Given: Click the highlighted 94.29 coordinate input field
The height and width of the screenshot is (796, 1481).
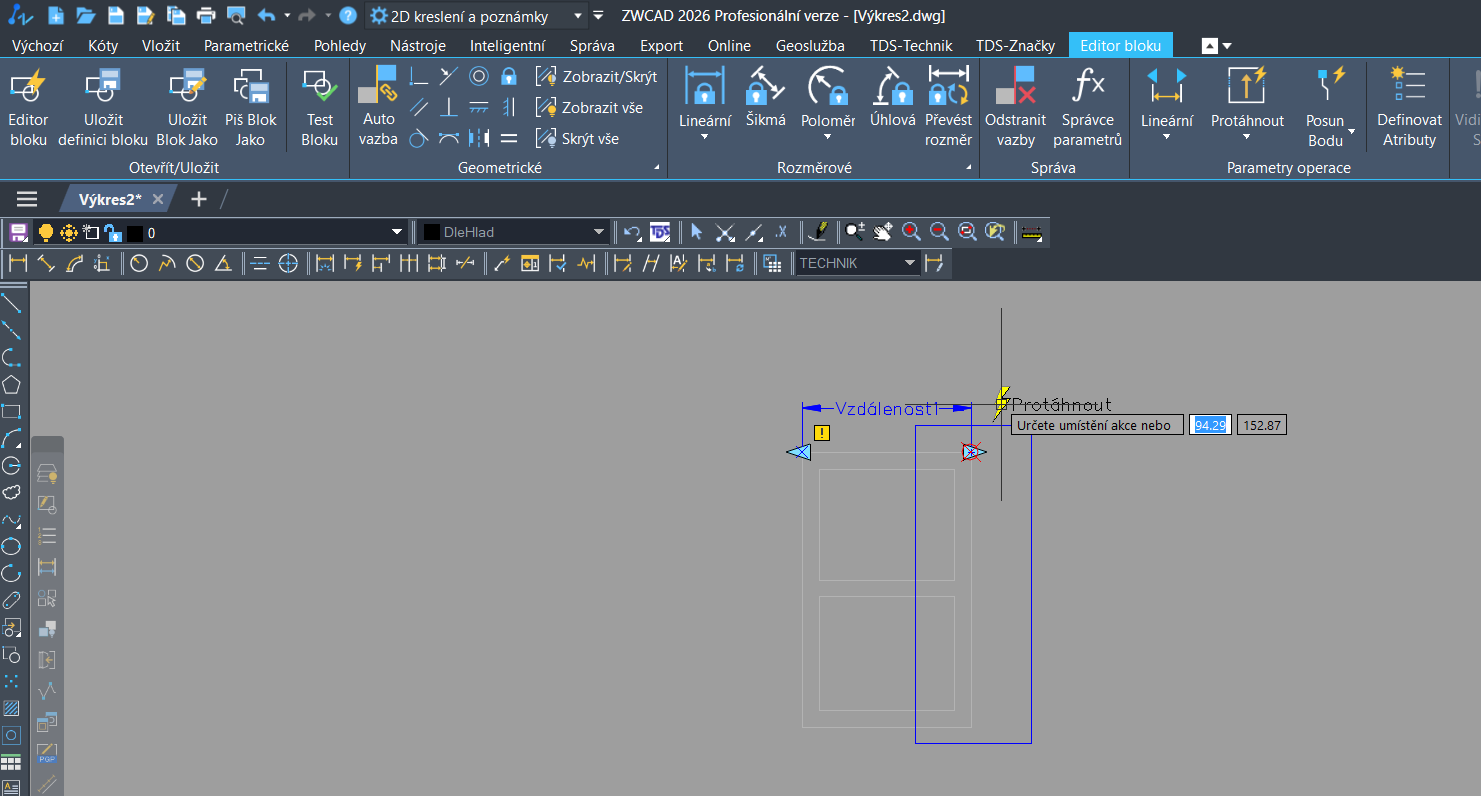Looking at the screenshot, I should click(1210, 425).
